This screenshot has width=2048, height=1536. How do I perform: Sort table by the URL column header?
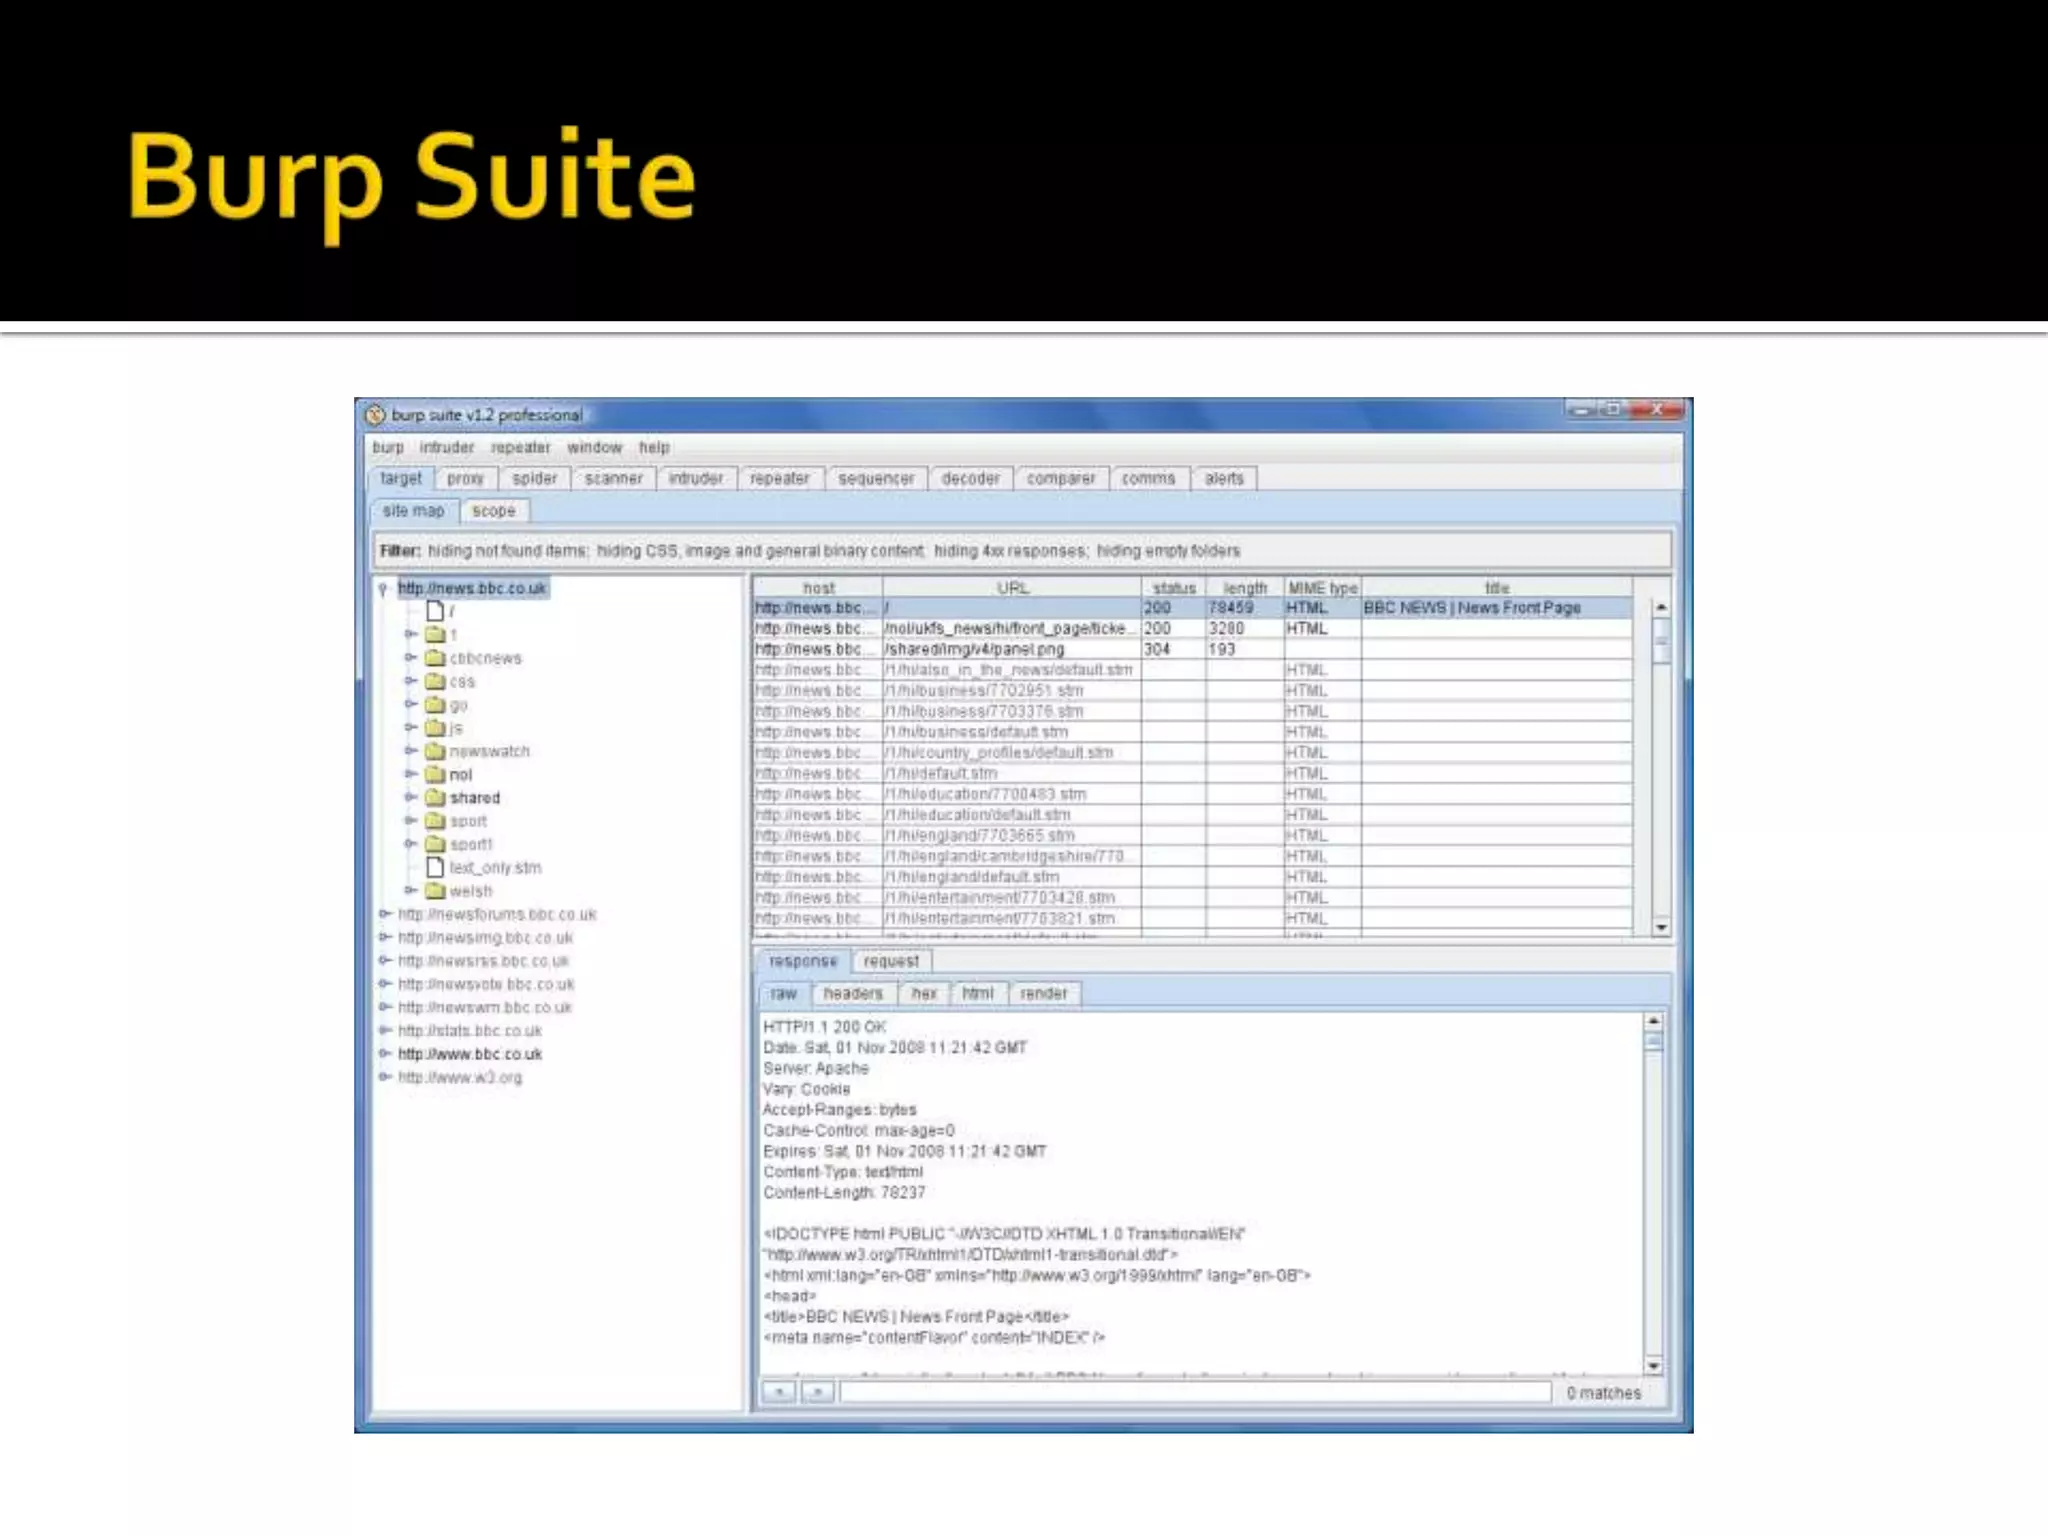[x=1012, y=588]
